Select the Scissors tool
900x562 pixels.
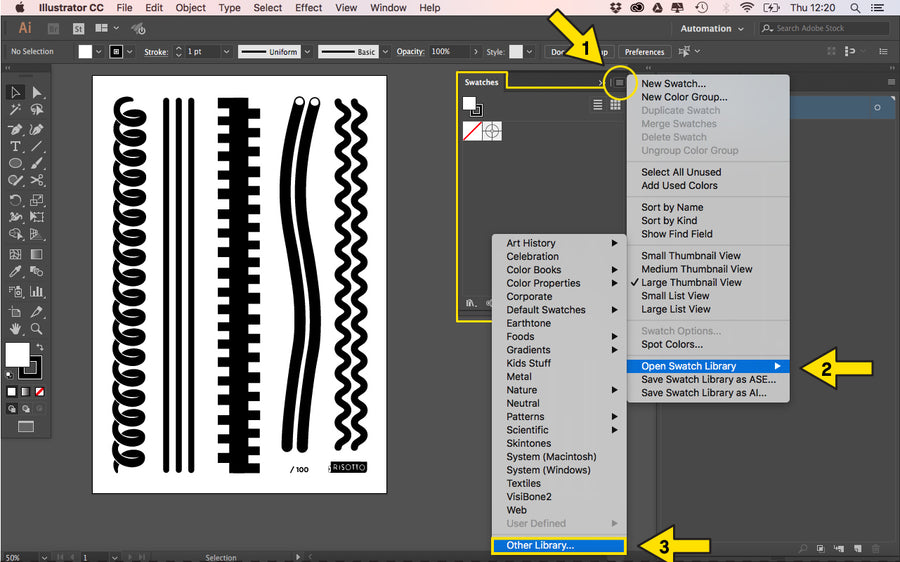(x=37, y=180)
